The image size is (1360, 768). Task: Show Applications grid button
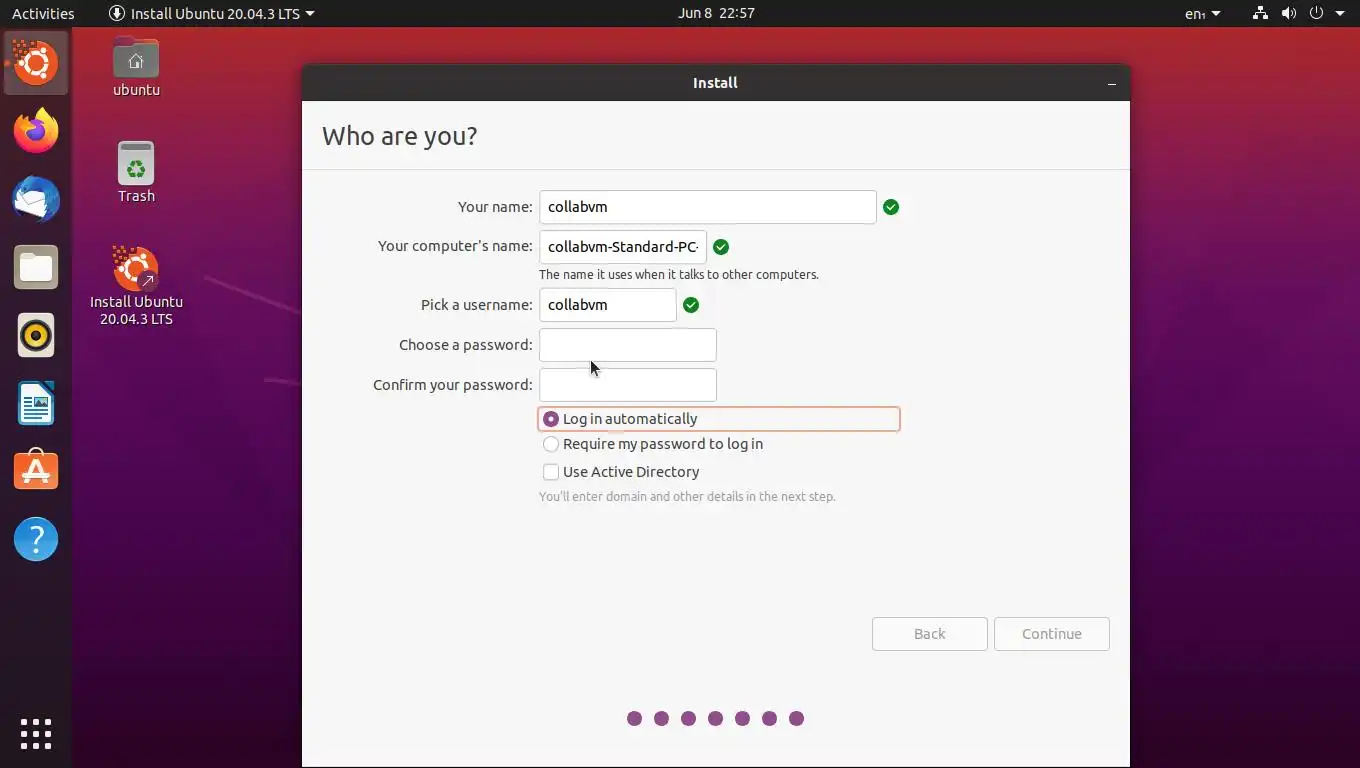36,733
